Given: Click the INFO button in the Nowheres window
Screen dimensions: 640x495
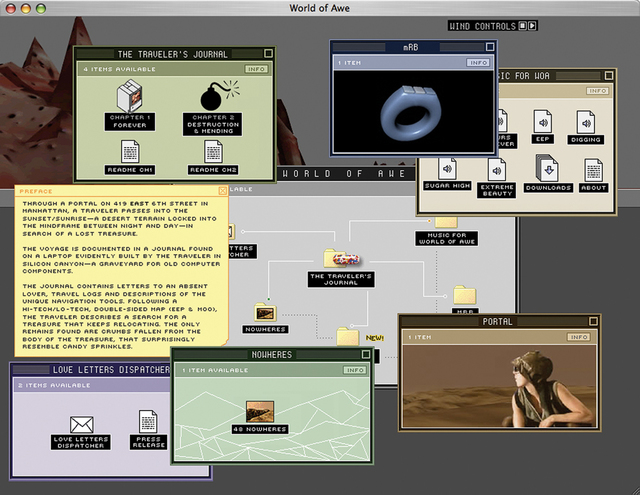Looking at the screenshot, I should (x=355, y=370).
